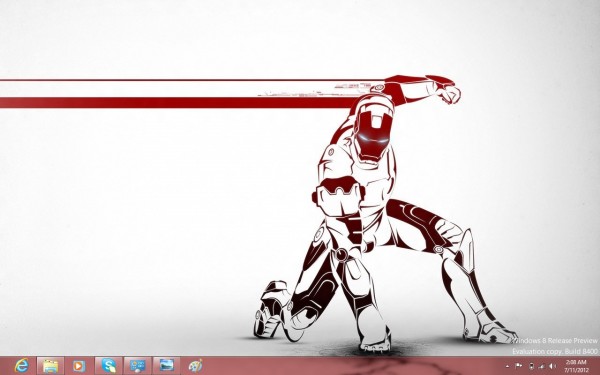Show hidden tray icons arrow
This screenshot has height=375, width=600.
[x=508, y=366]
